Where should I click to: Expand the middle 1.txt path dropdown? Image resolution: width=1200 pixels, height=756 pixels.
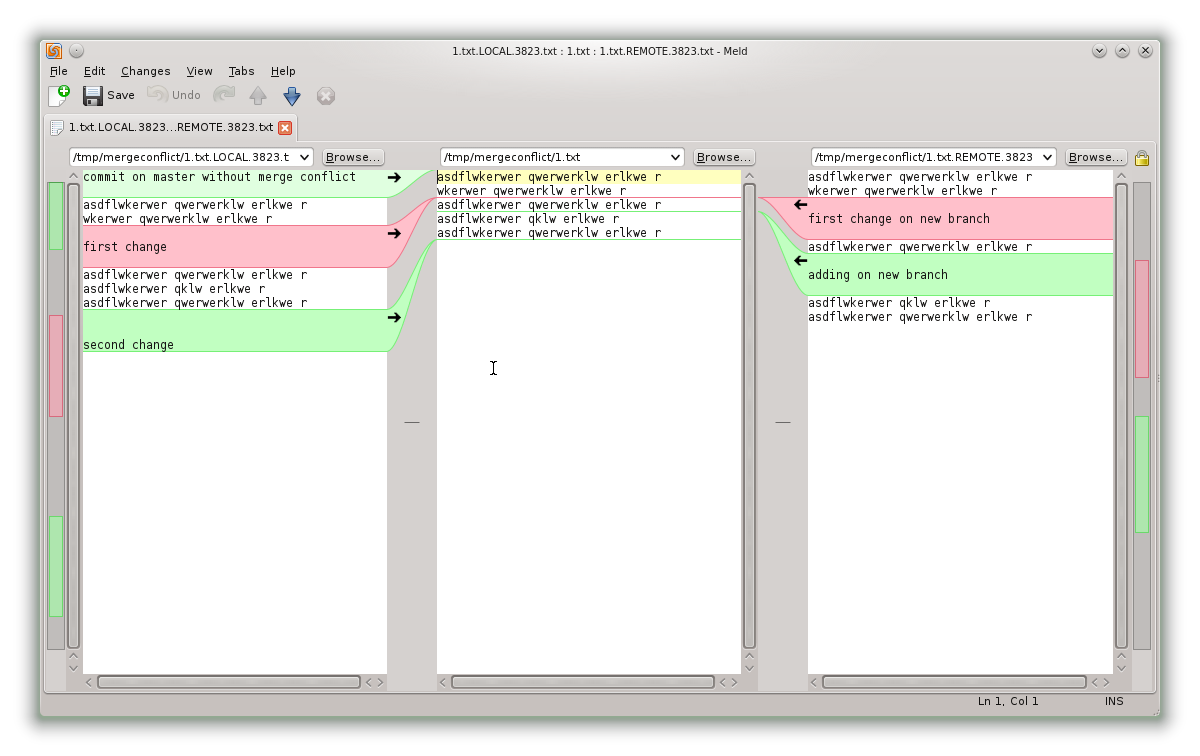click(675, 157)
